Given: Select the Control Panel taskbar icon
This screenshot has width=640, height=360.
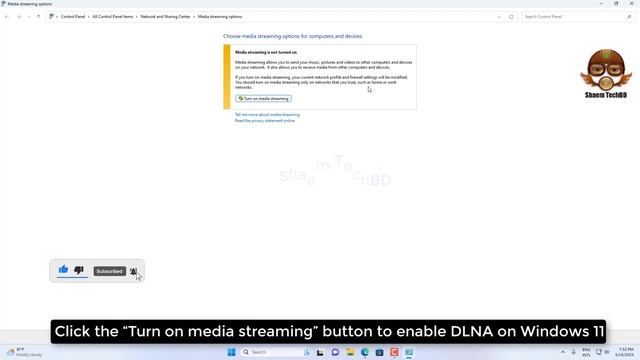Looking at the screenshot, I should pyautogui.click(x=409, y=352).
